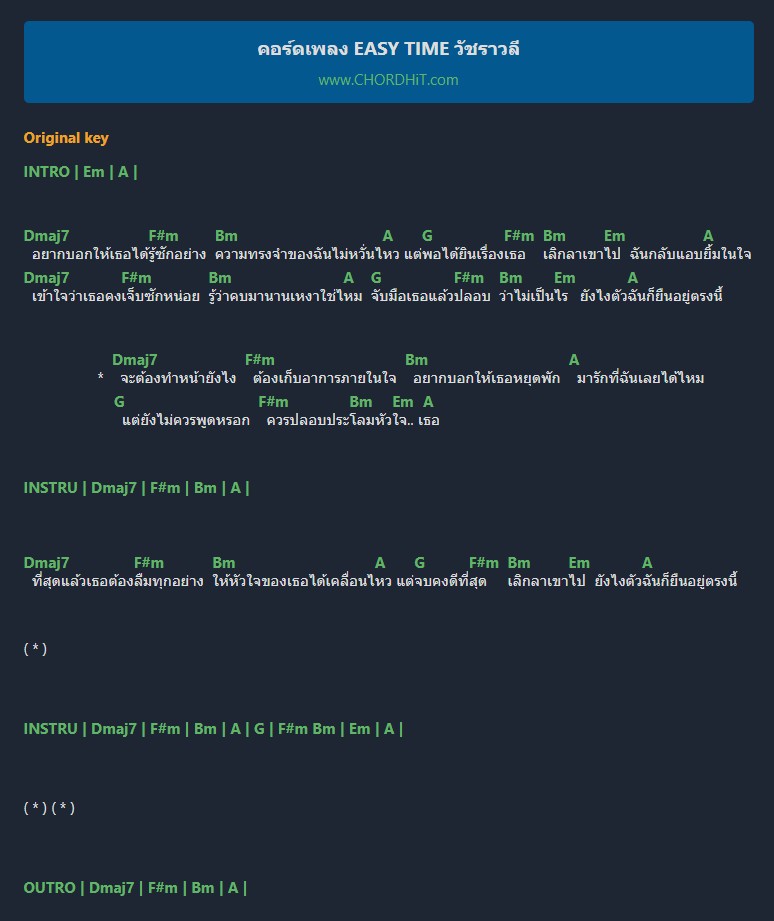Viewport: 774px width, 921px height.
Task: Click lyric ต้องเก็บอาการภายในใจ
Action: click(x=324, y=378)
